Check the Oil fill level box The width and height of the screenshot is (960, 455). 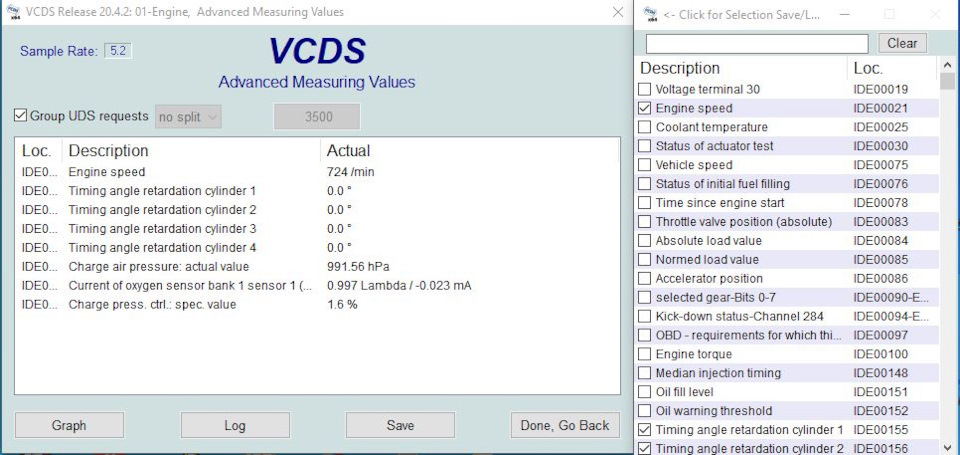point(645,392)
